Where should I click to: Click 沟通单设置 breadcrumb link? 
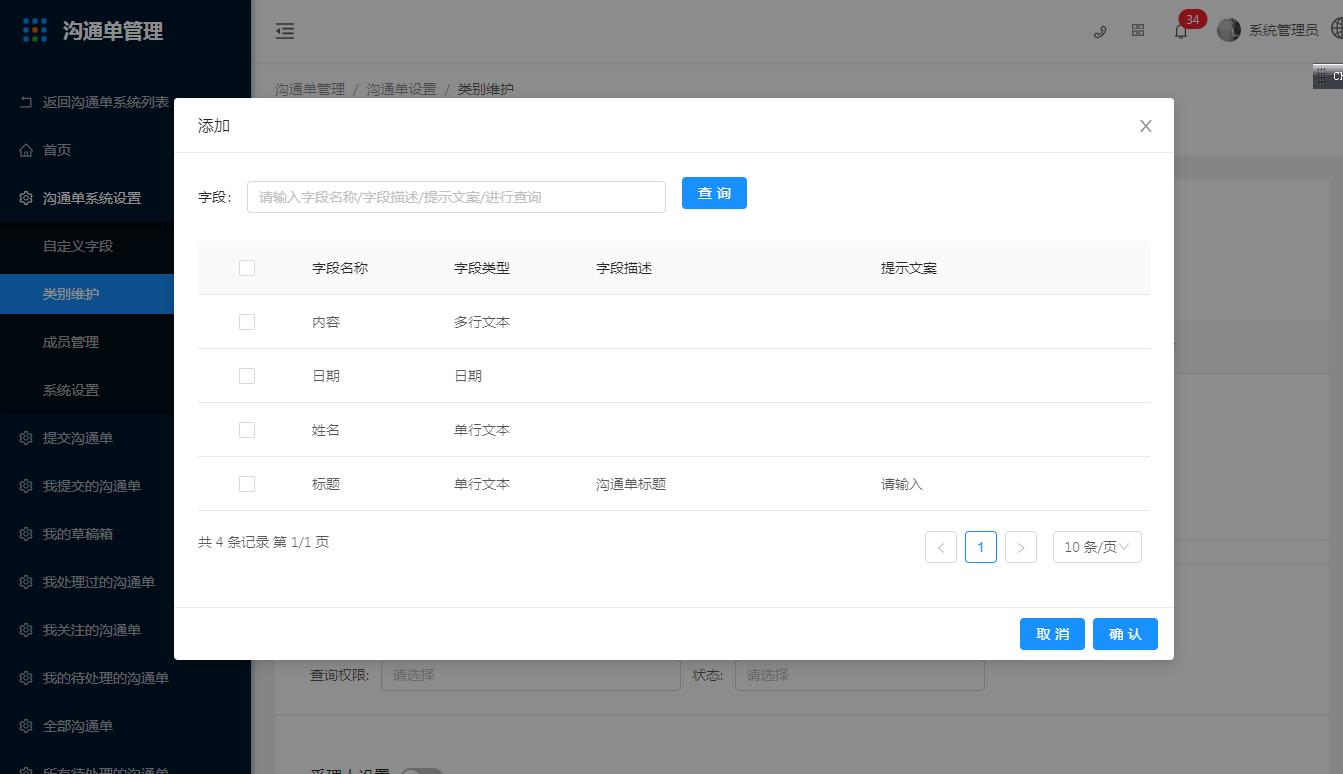point(401,89)
